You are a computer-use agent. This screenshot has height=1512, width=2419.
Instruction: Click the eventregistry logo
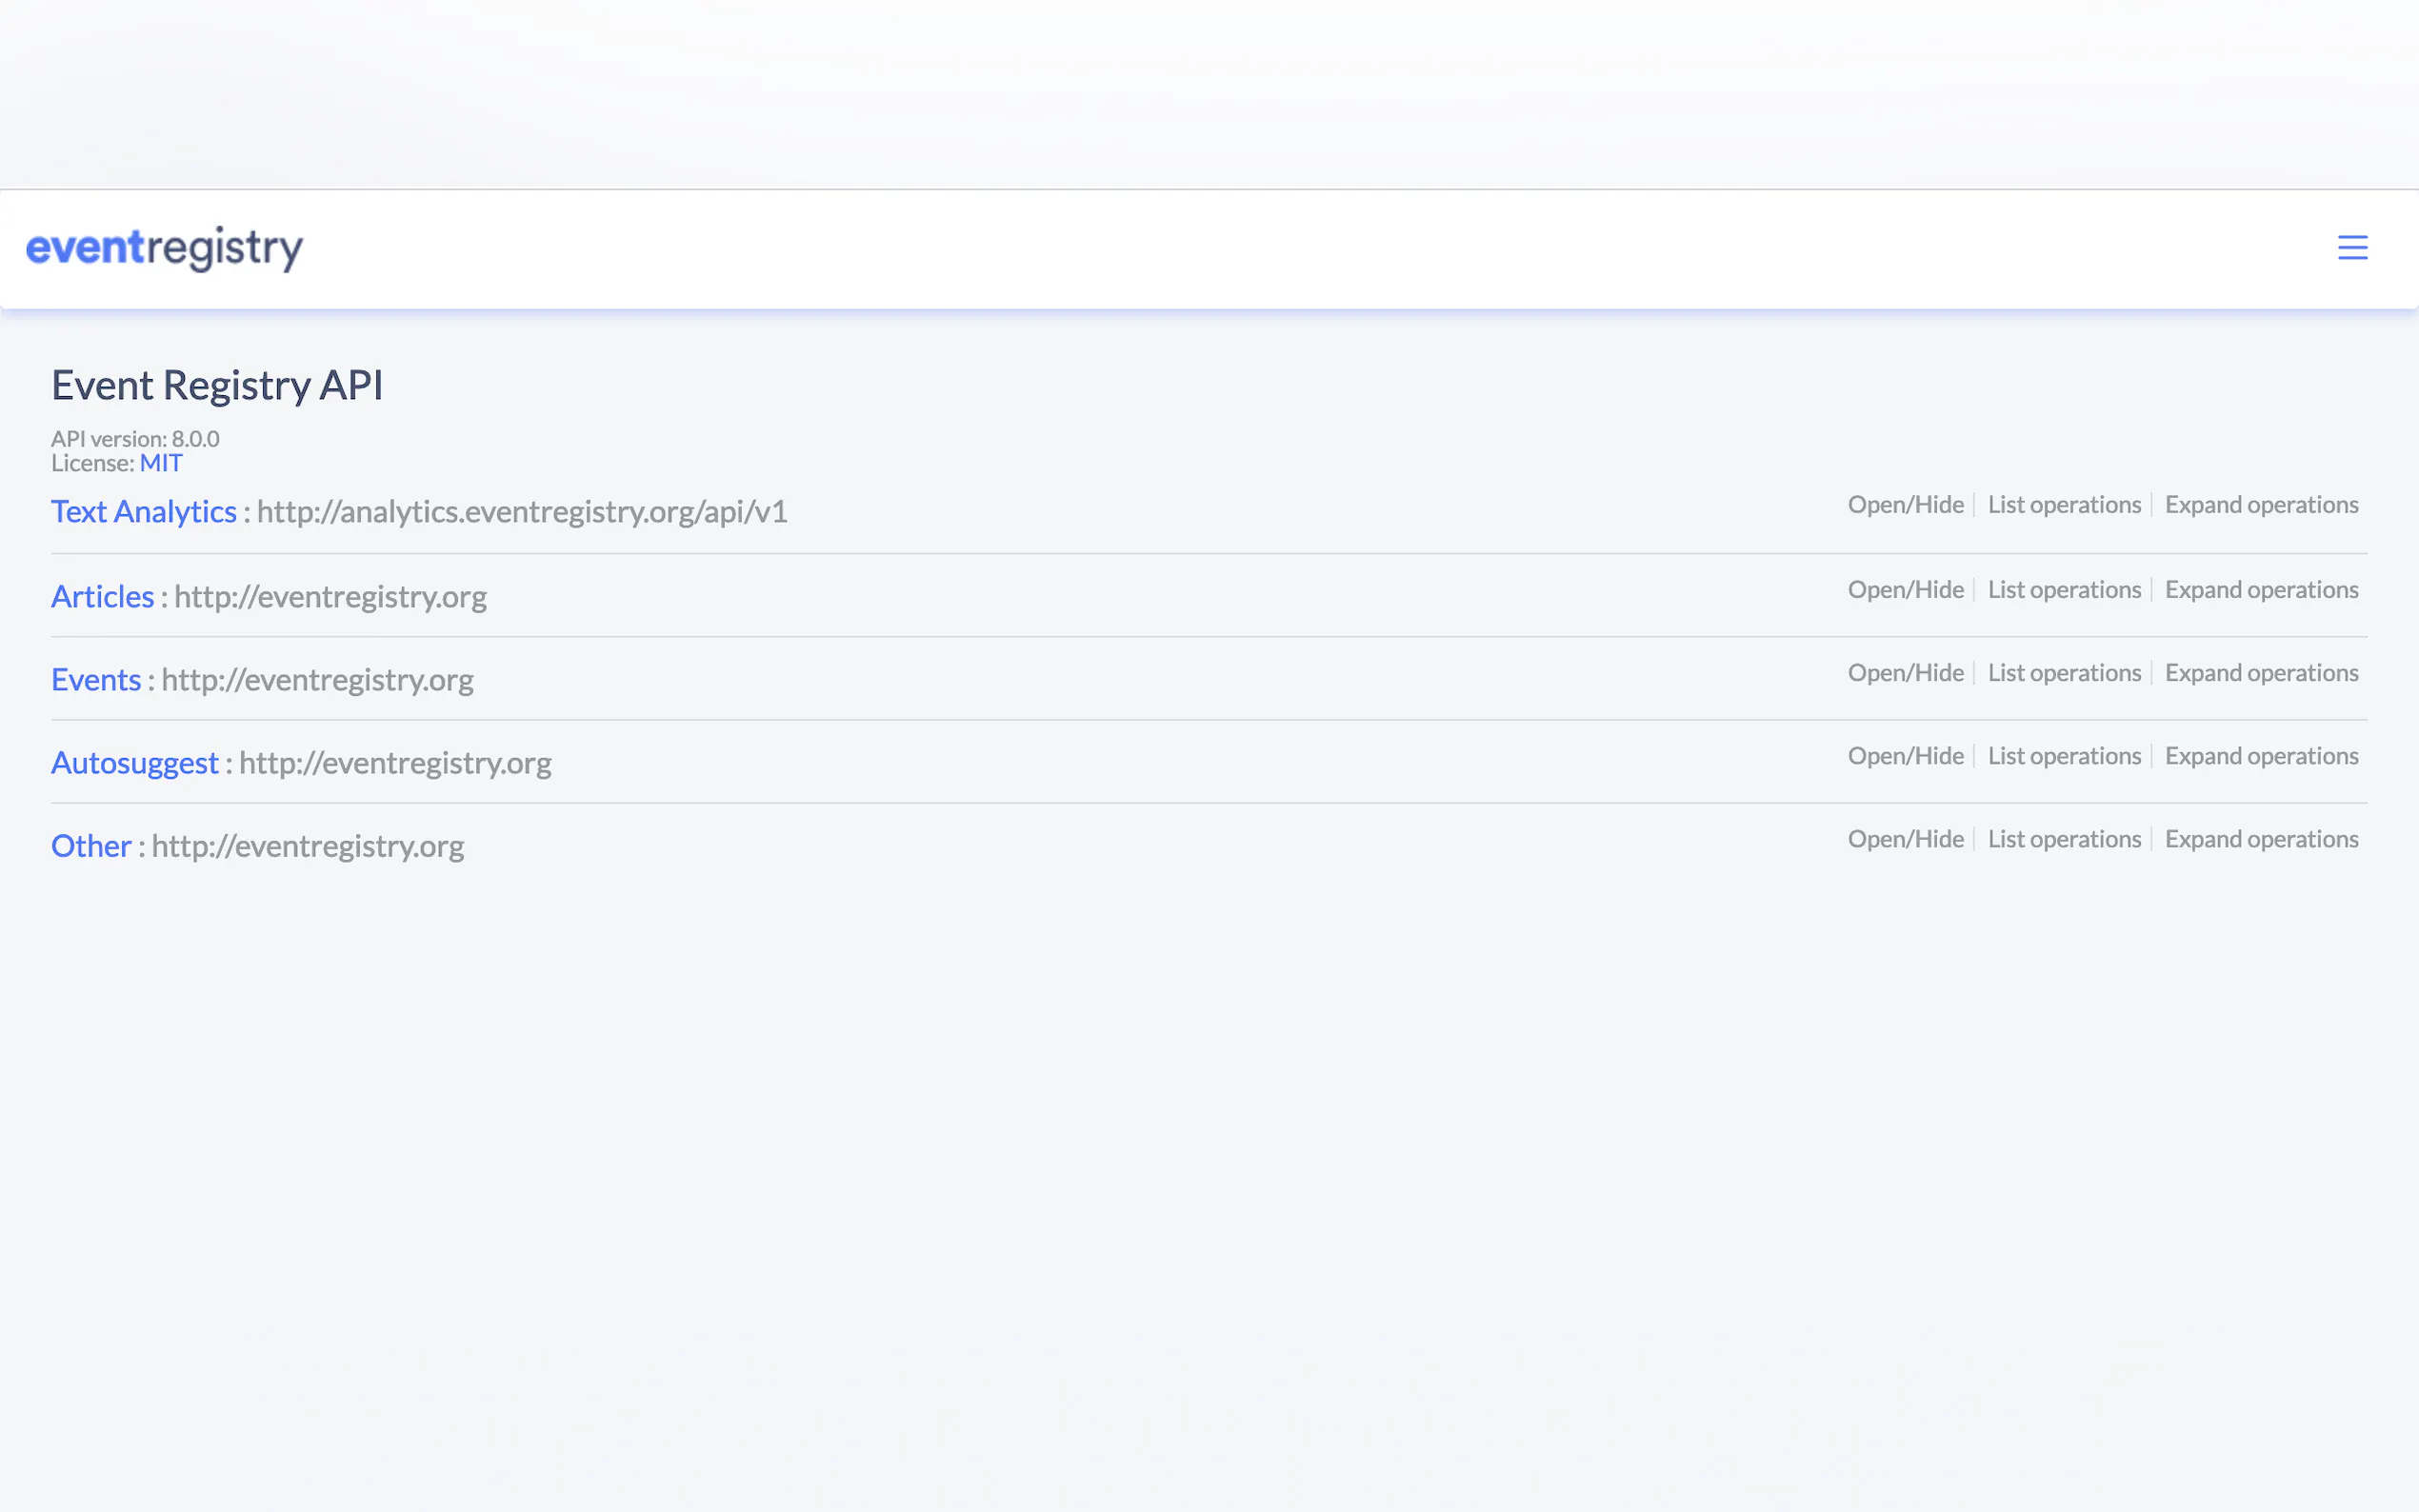click(x=164, y=248)
